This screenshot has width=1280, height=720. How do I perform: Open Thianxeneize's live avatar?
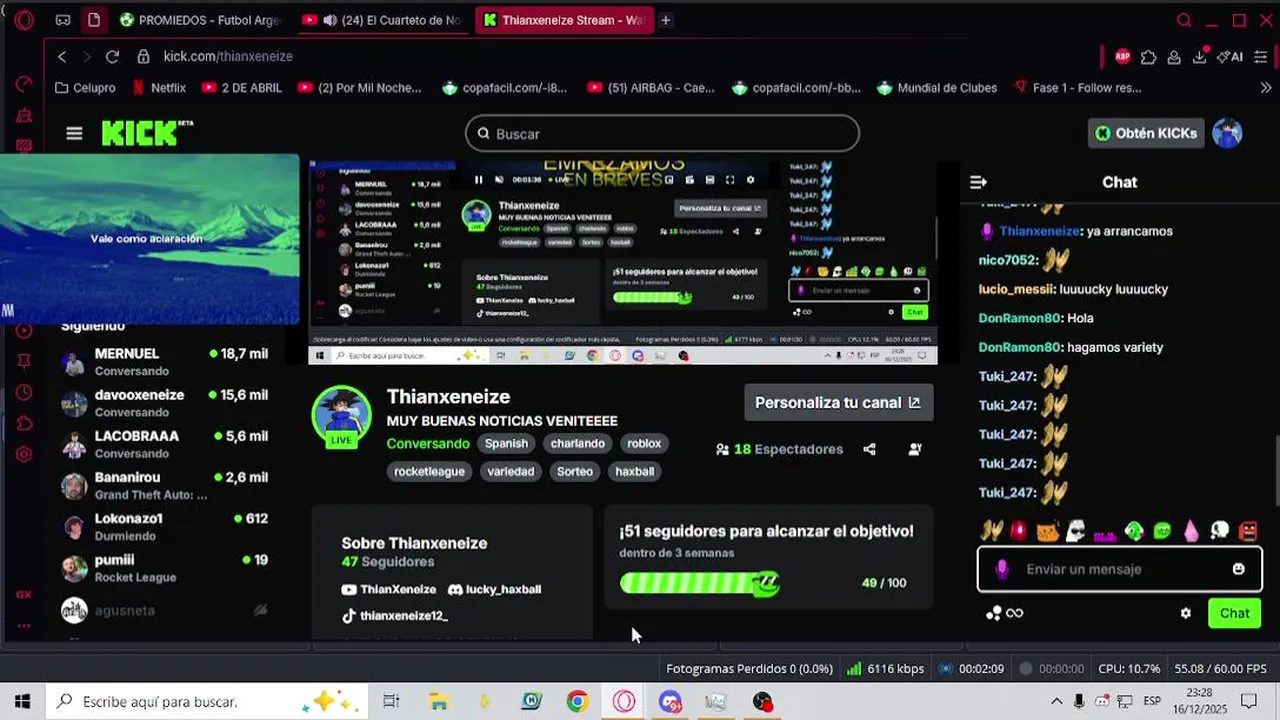click(342, 414)
